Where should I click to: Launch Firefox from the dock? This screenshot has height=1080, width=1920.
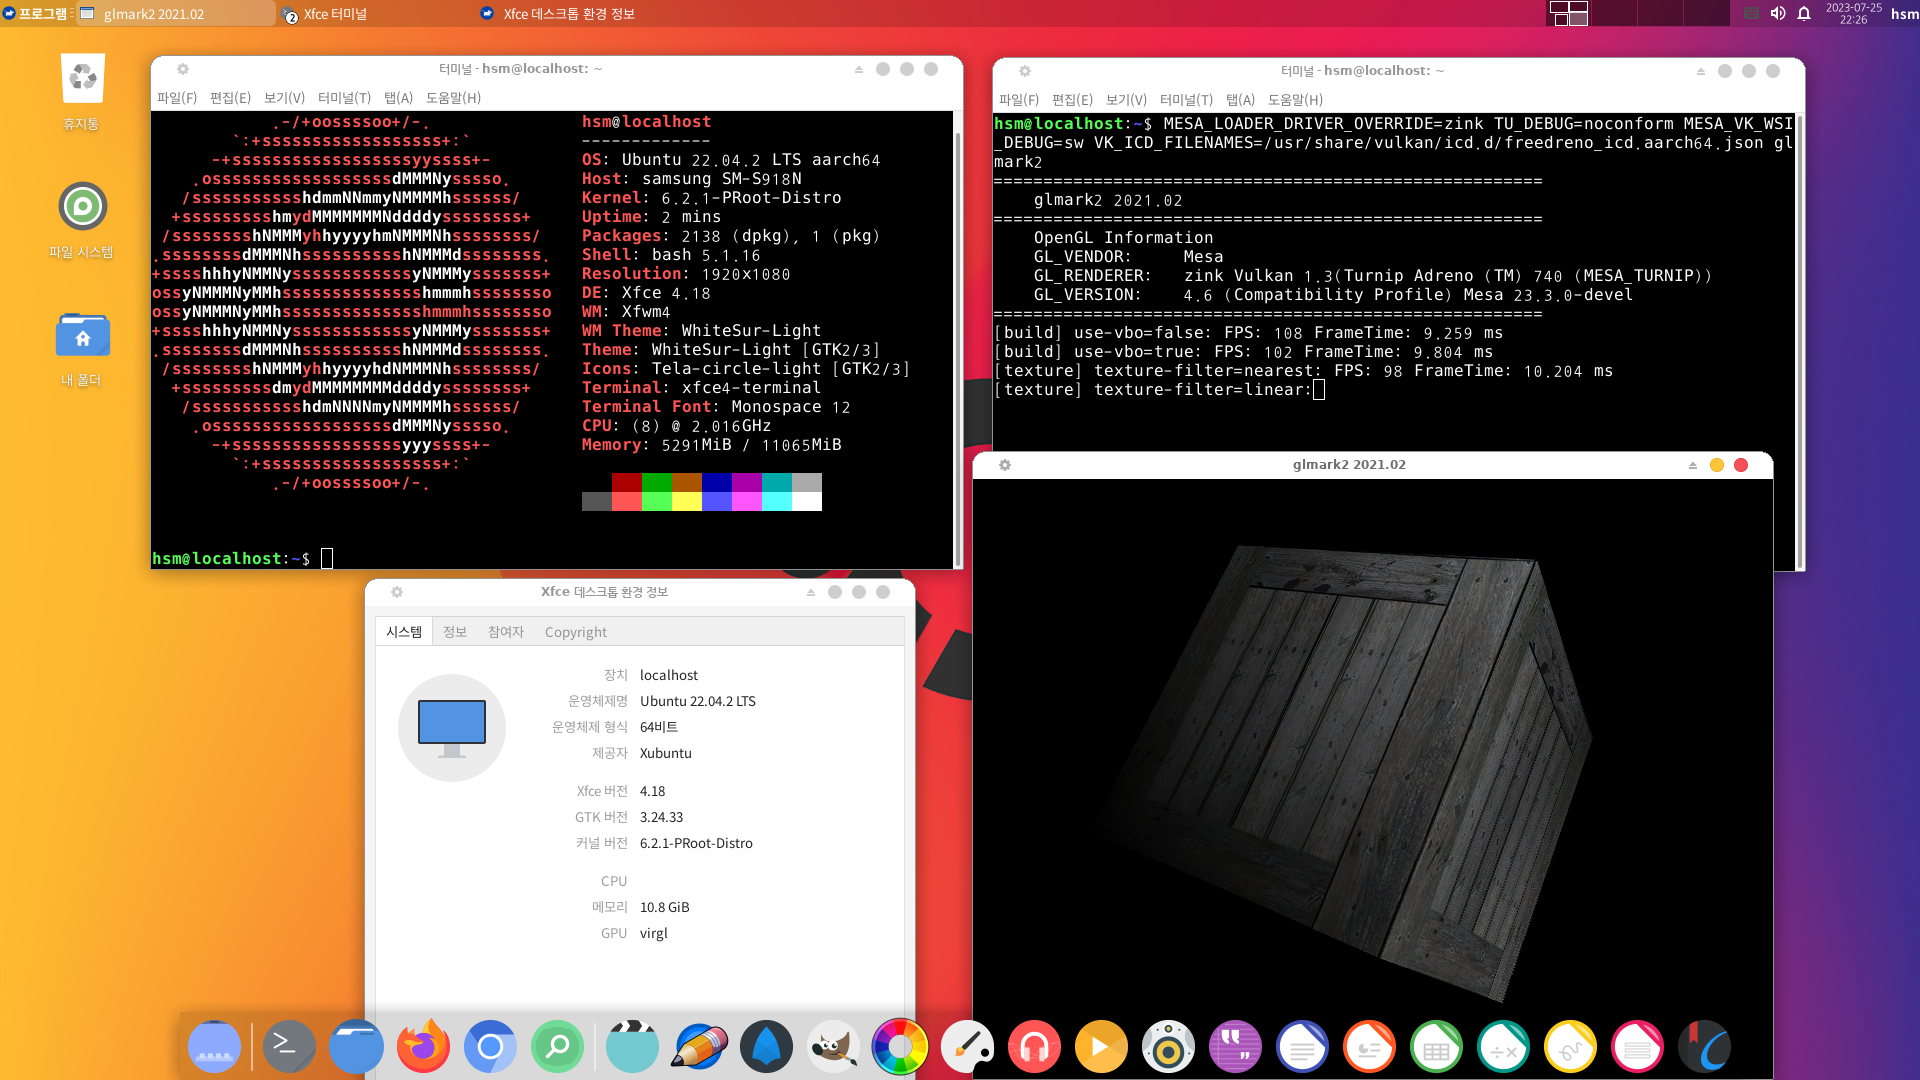tap(423, 1047)
